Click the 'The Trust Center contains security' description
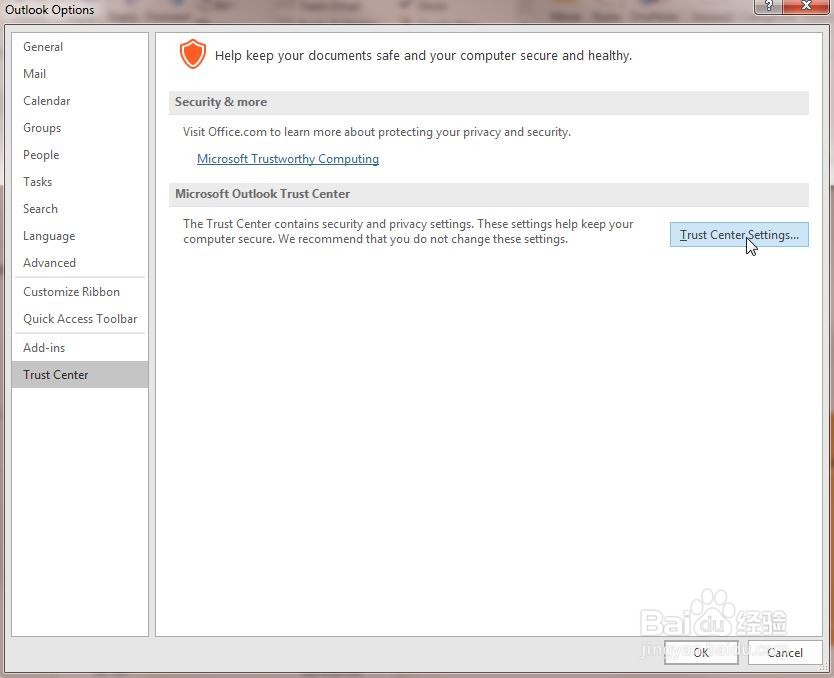 click(x=408, y=231)
